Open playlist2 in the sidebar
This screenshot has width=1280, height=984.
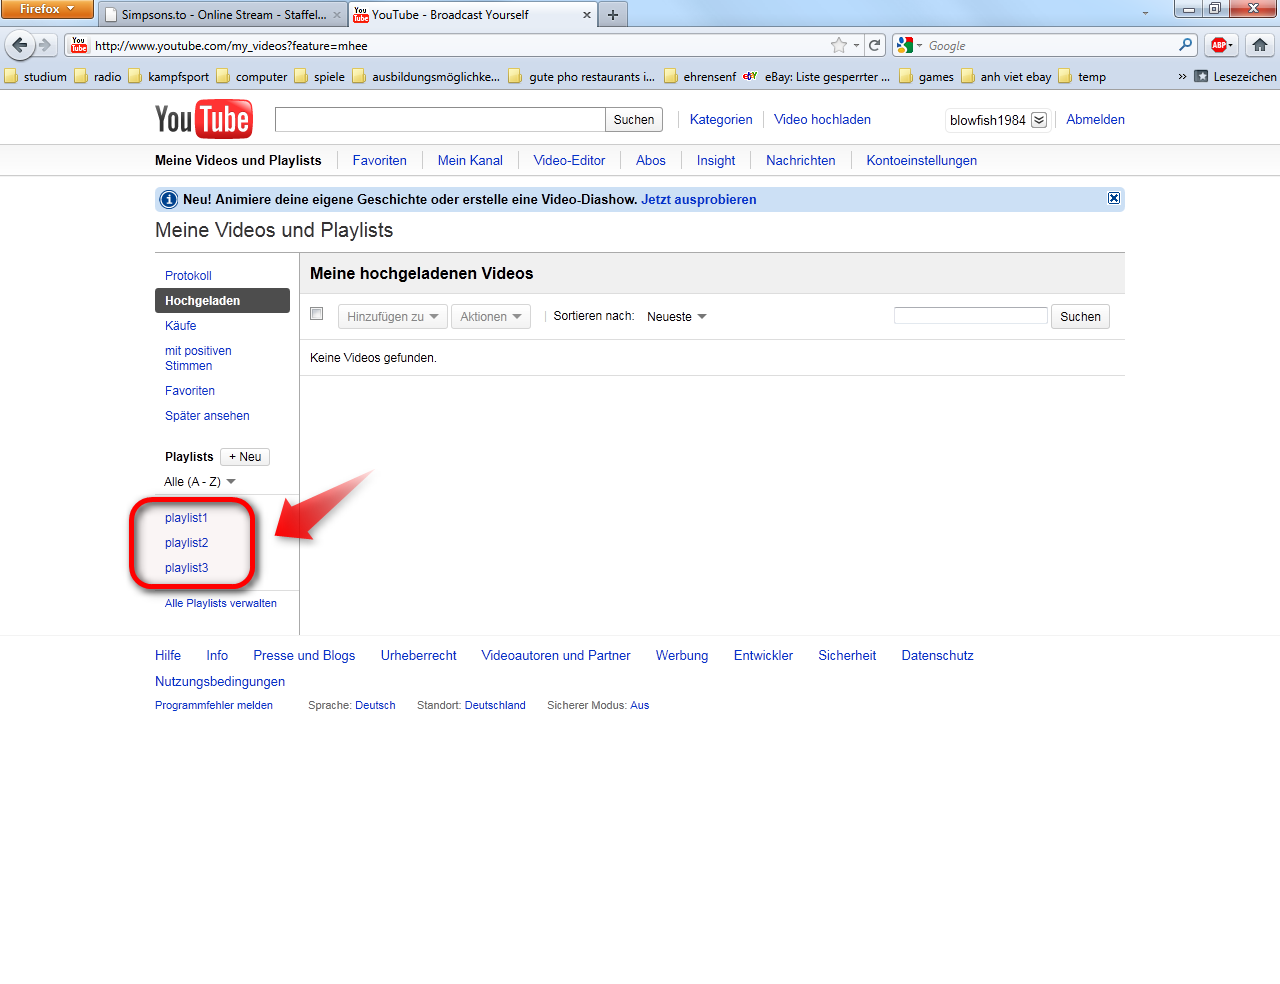pos(187,543)
